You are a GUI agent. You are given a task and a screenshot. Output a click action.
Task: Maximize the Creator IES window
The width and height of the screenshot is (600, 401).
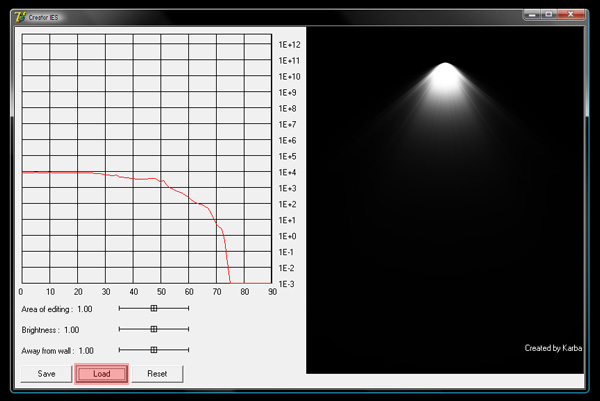(548, 15)
